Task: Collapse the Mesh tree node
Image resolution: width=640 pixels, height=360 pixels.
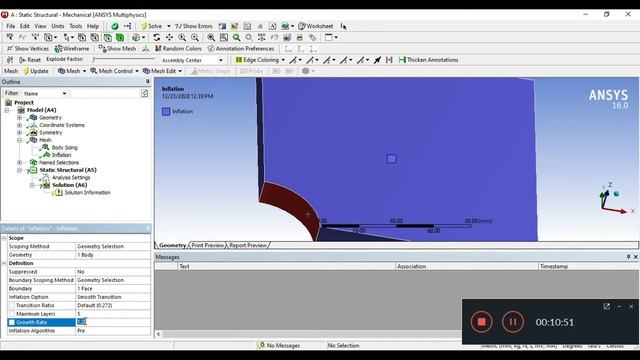Action: click(19, 140)
